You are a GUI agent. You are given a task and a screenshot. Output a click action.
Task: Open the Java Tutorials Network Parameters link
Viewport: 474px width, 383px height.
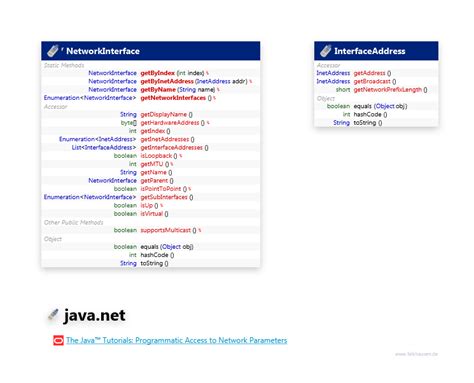pos(176,340)
